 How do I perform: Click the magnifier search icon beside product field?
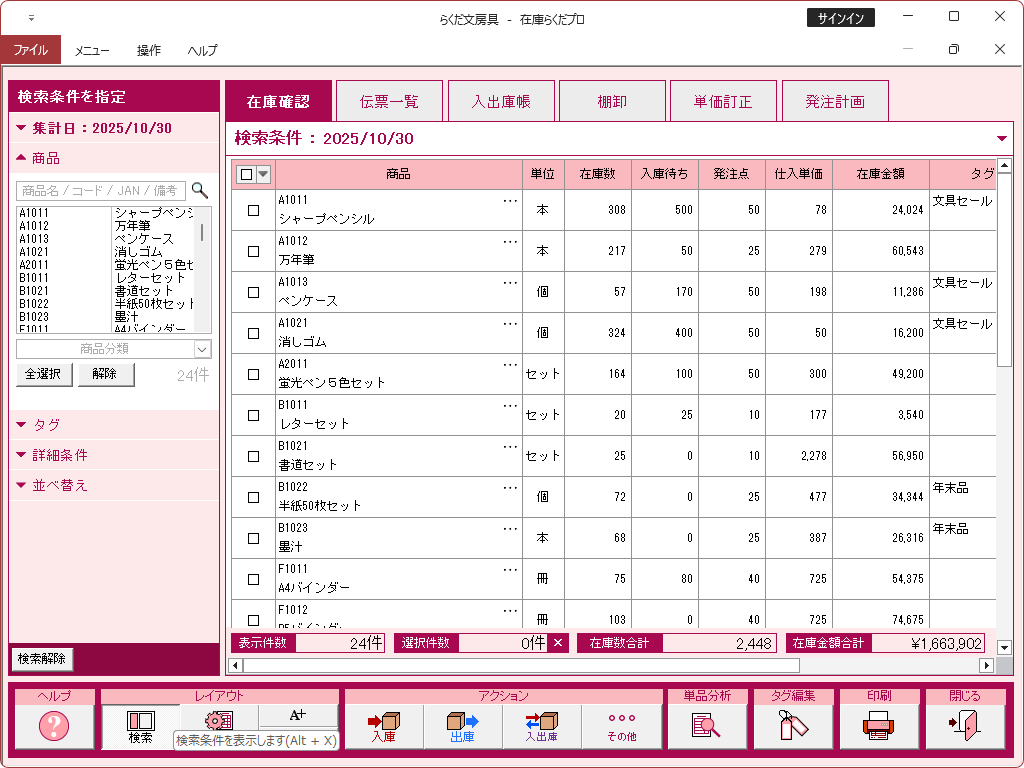pyautogui.click(x=200, y=190)
